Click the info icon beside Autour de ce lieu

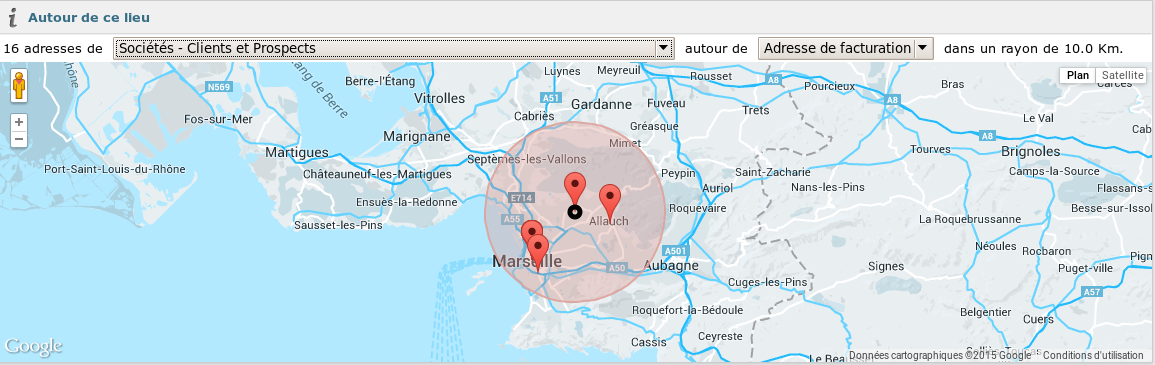pos(13,17)
